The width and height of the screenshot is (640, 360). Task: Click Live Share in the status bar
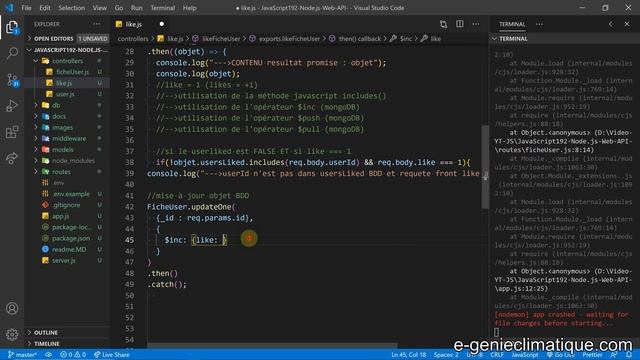click(112, 355)
